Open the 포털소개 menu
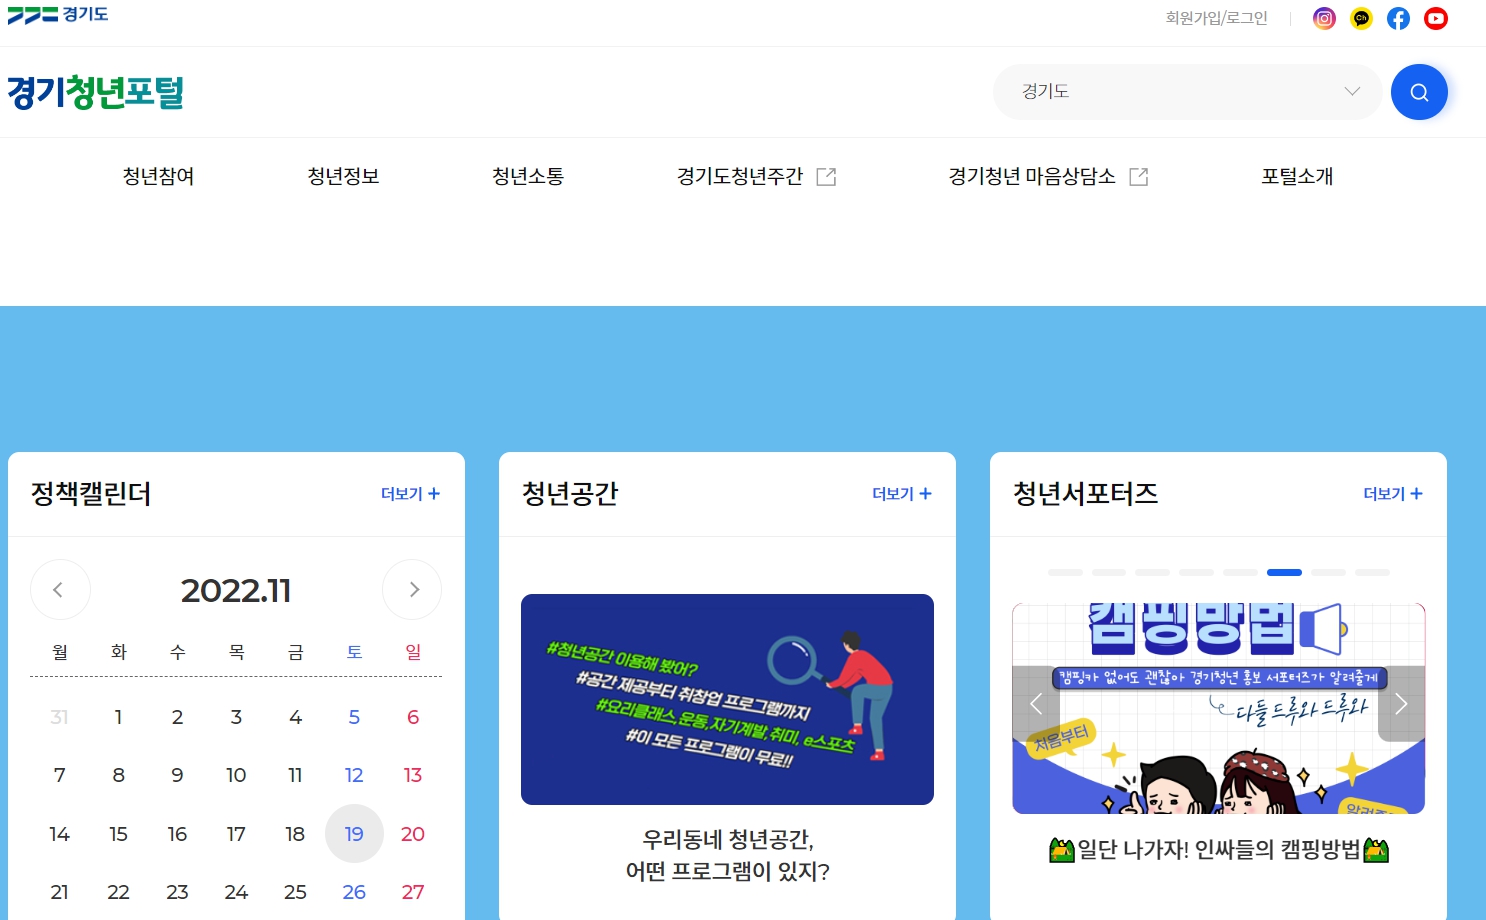This screenshot has width=1486, height=920. click(x=1296, y=176)
